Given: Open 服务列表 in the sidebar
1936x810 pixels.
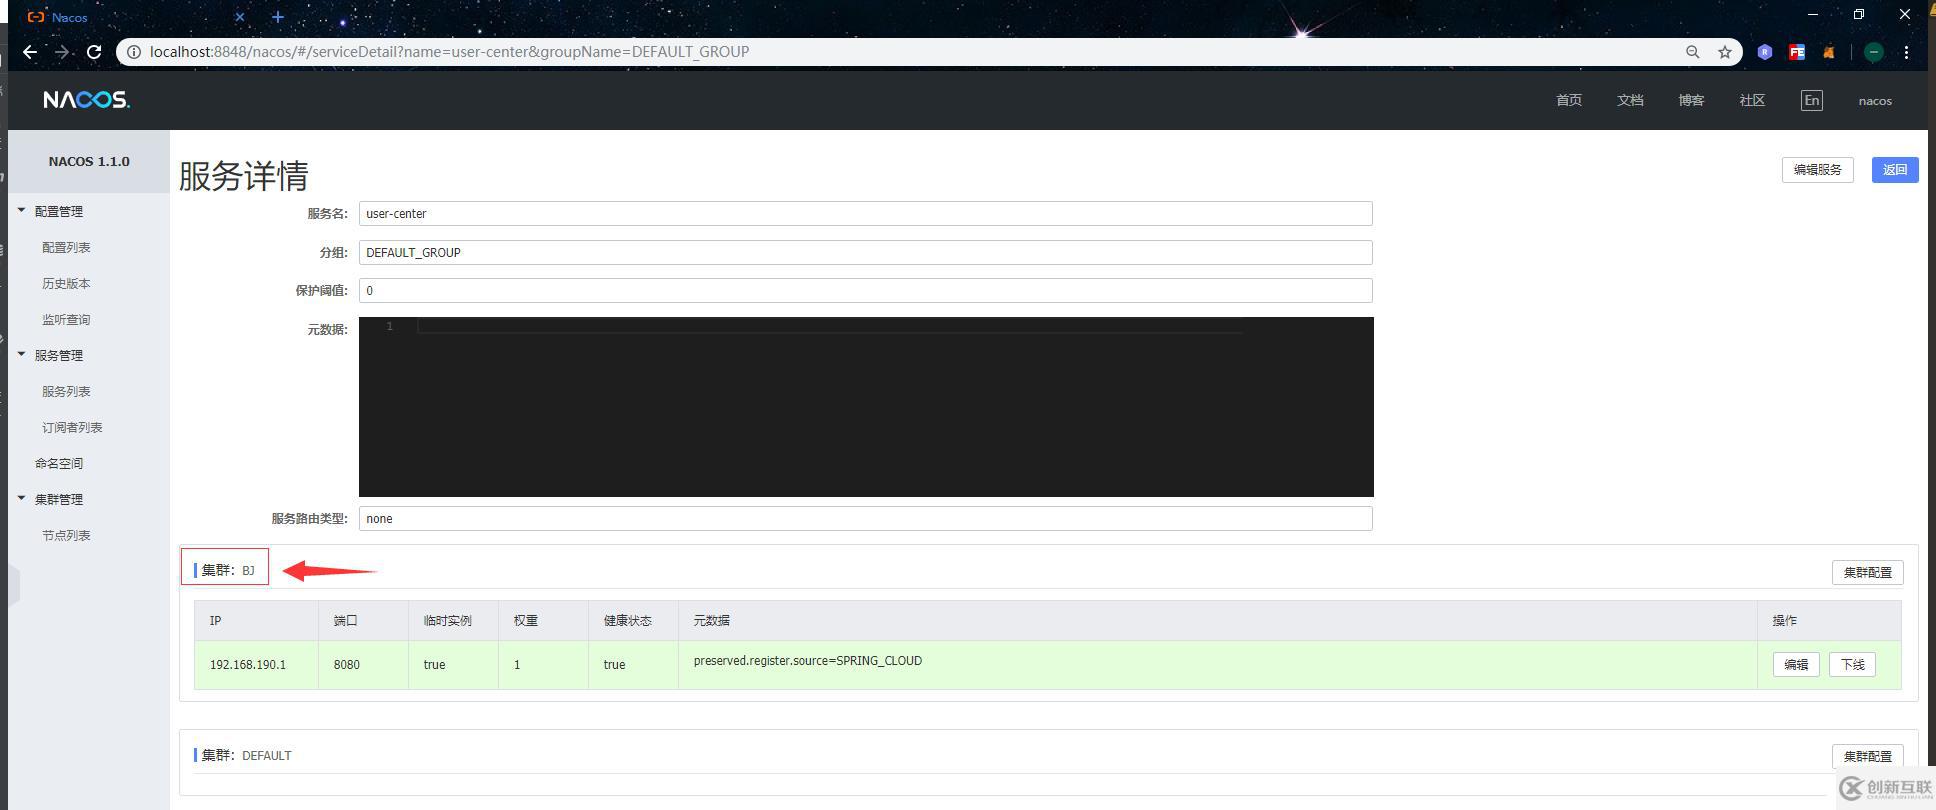Looking at the screenshot, I should click(x=66, y=391).
